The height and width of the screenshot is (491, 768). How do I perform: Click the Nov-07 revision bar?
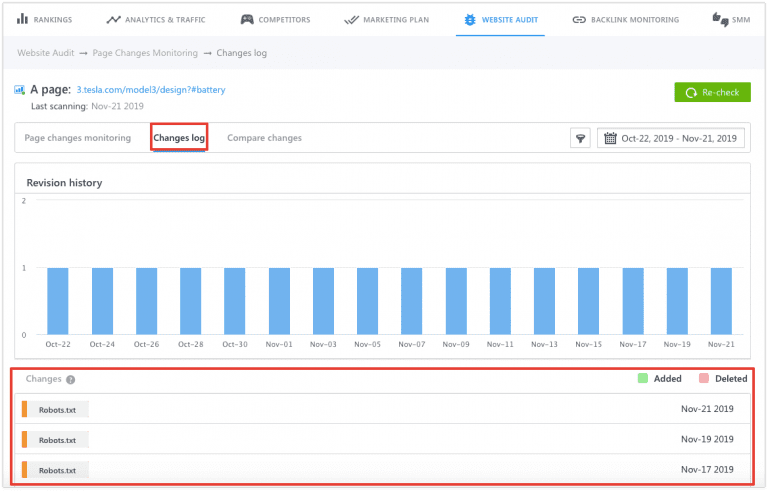point(411,301)
